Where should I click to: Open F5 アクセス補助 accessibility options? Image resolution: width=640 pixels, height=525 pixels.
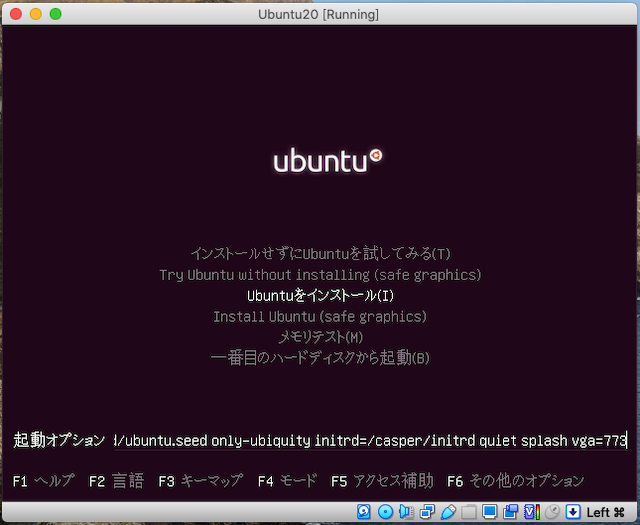coord(382,481)
